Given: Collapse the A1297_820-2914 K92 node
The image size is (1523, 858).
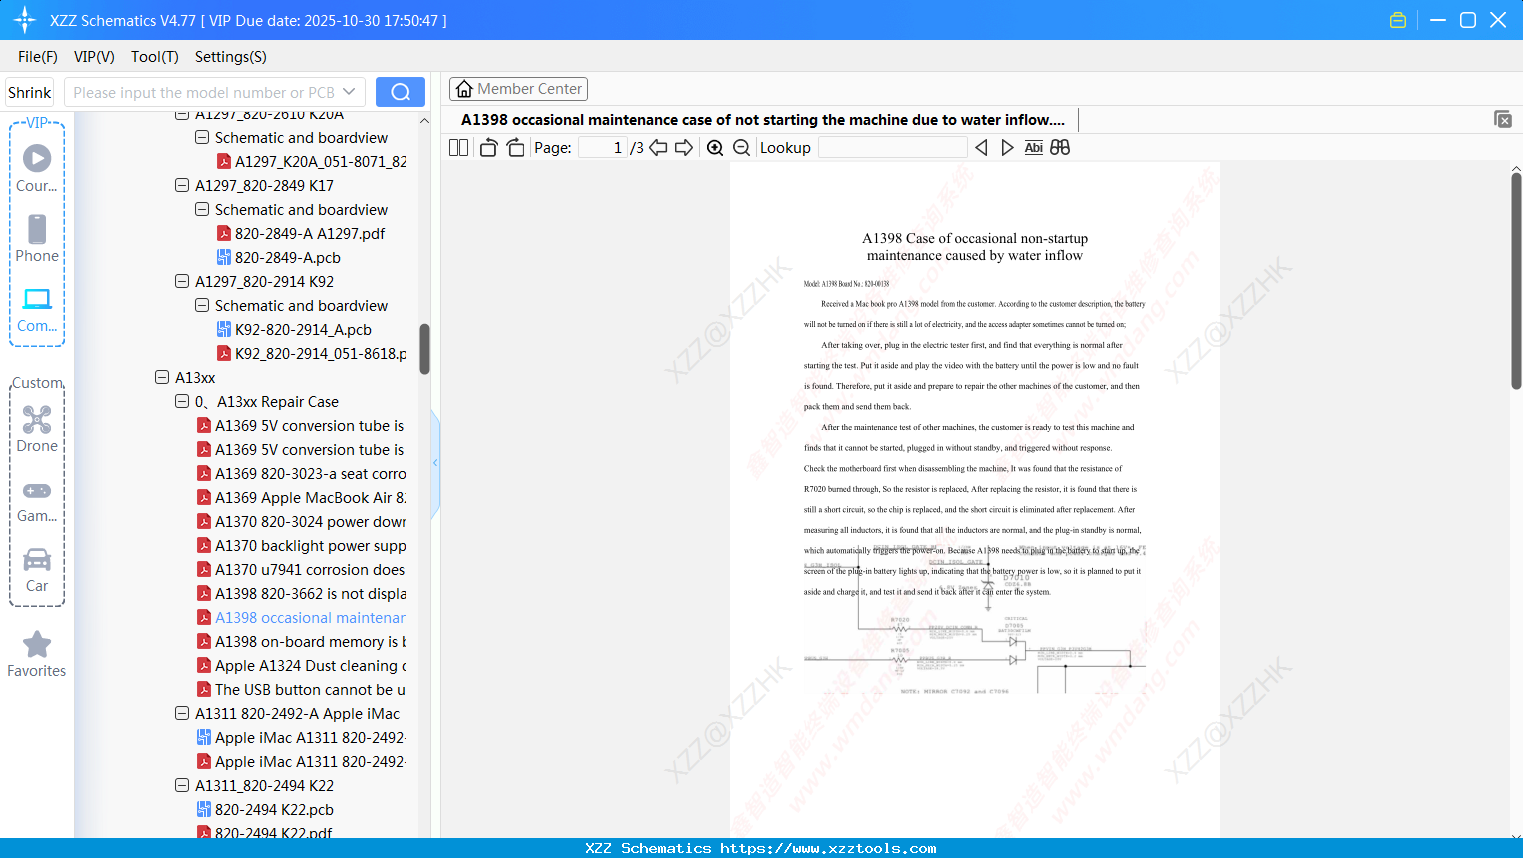Looking at the screenshot, I should coord(182,282).
